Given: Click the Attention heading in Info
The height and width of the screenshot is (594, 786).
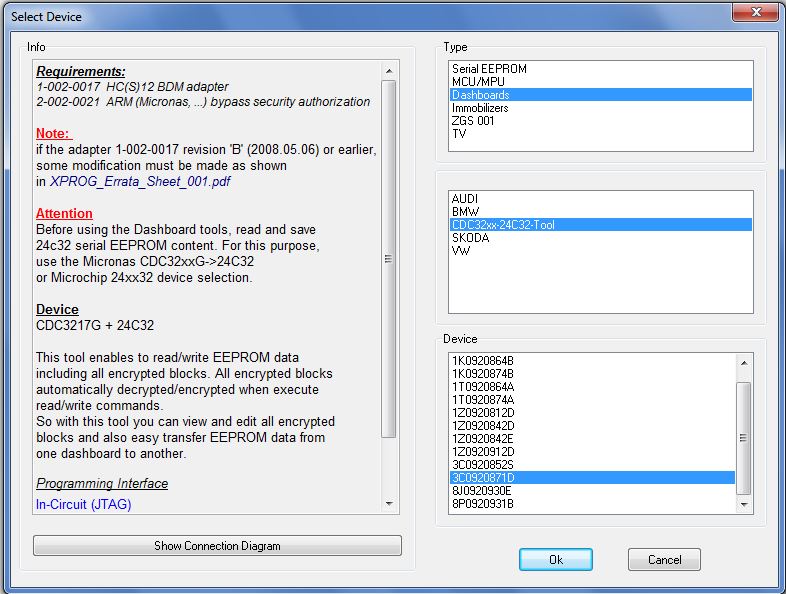Looking at the screenshot, I should (64, 213).
